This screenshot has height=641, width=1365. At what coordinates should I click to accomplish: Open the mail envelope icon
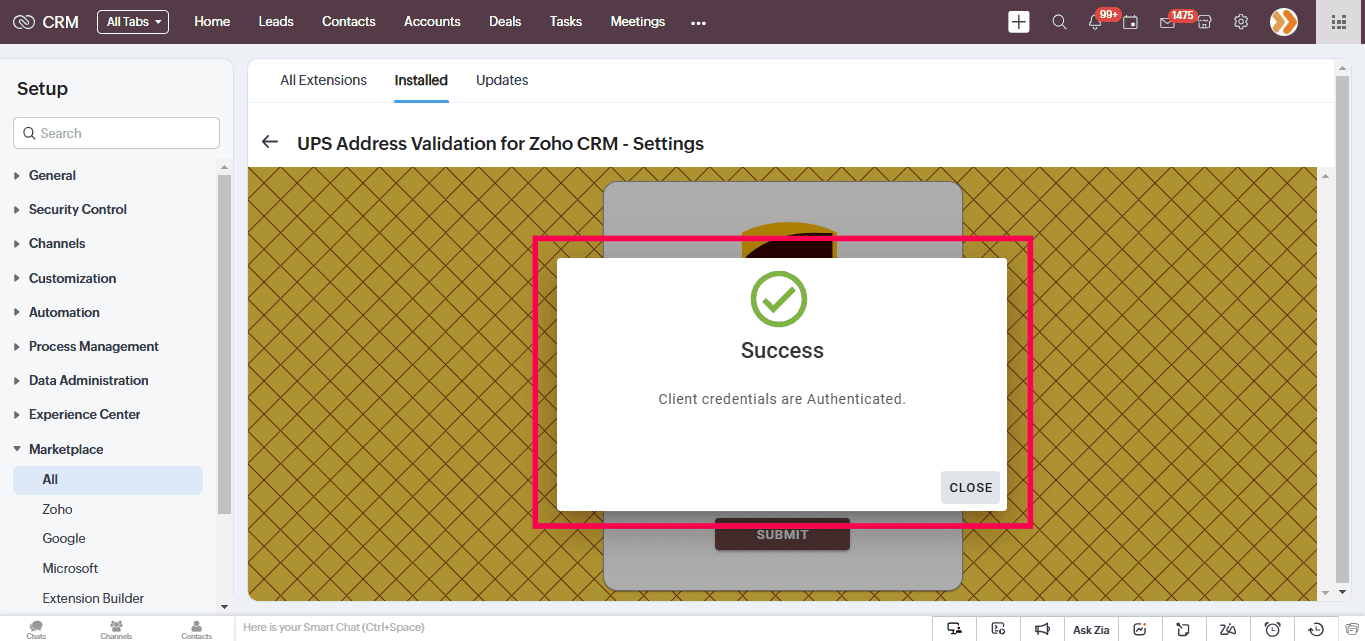point(1167,22)
